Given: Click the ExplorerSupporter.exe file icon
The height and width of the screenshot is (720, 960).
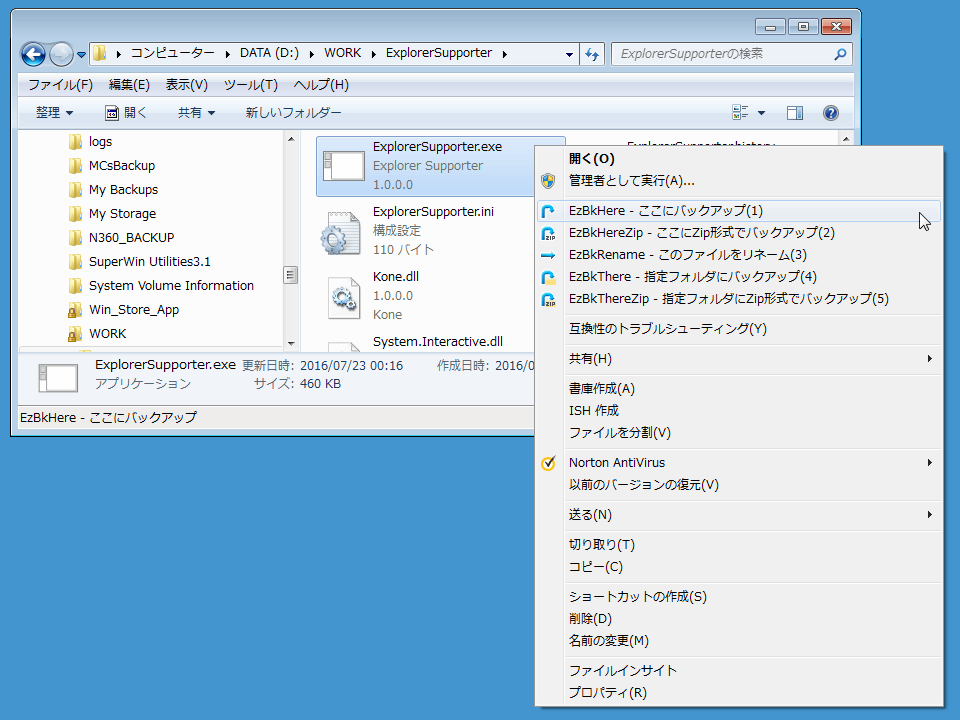Looking at the screenshot, I should coord(343,165).
